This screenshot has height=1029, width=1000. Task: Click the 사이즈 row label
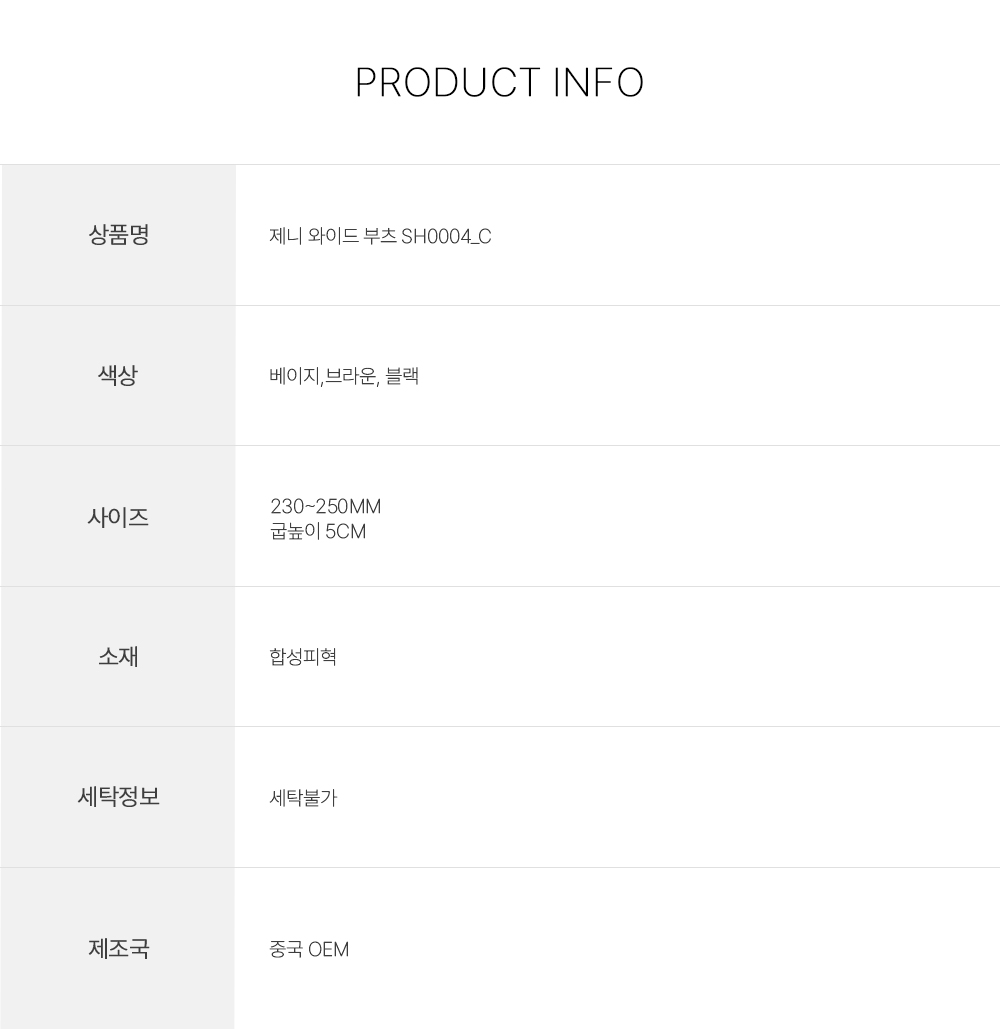point(118,517)
